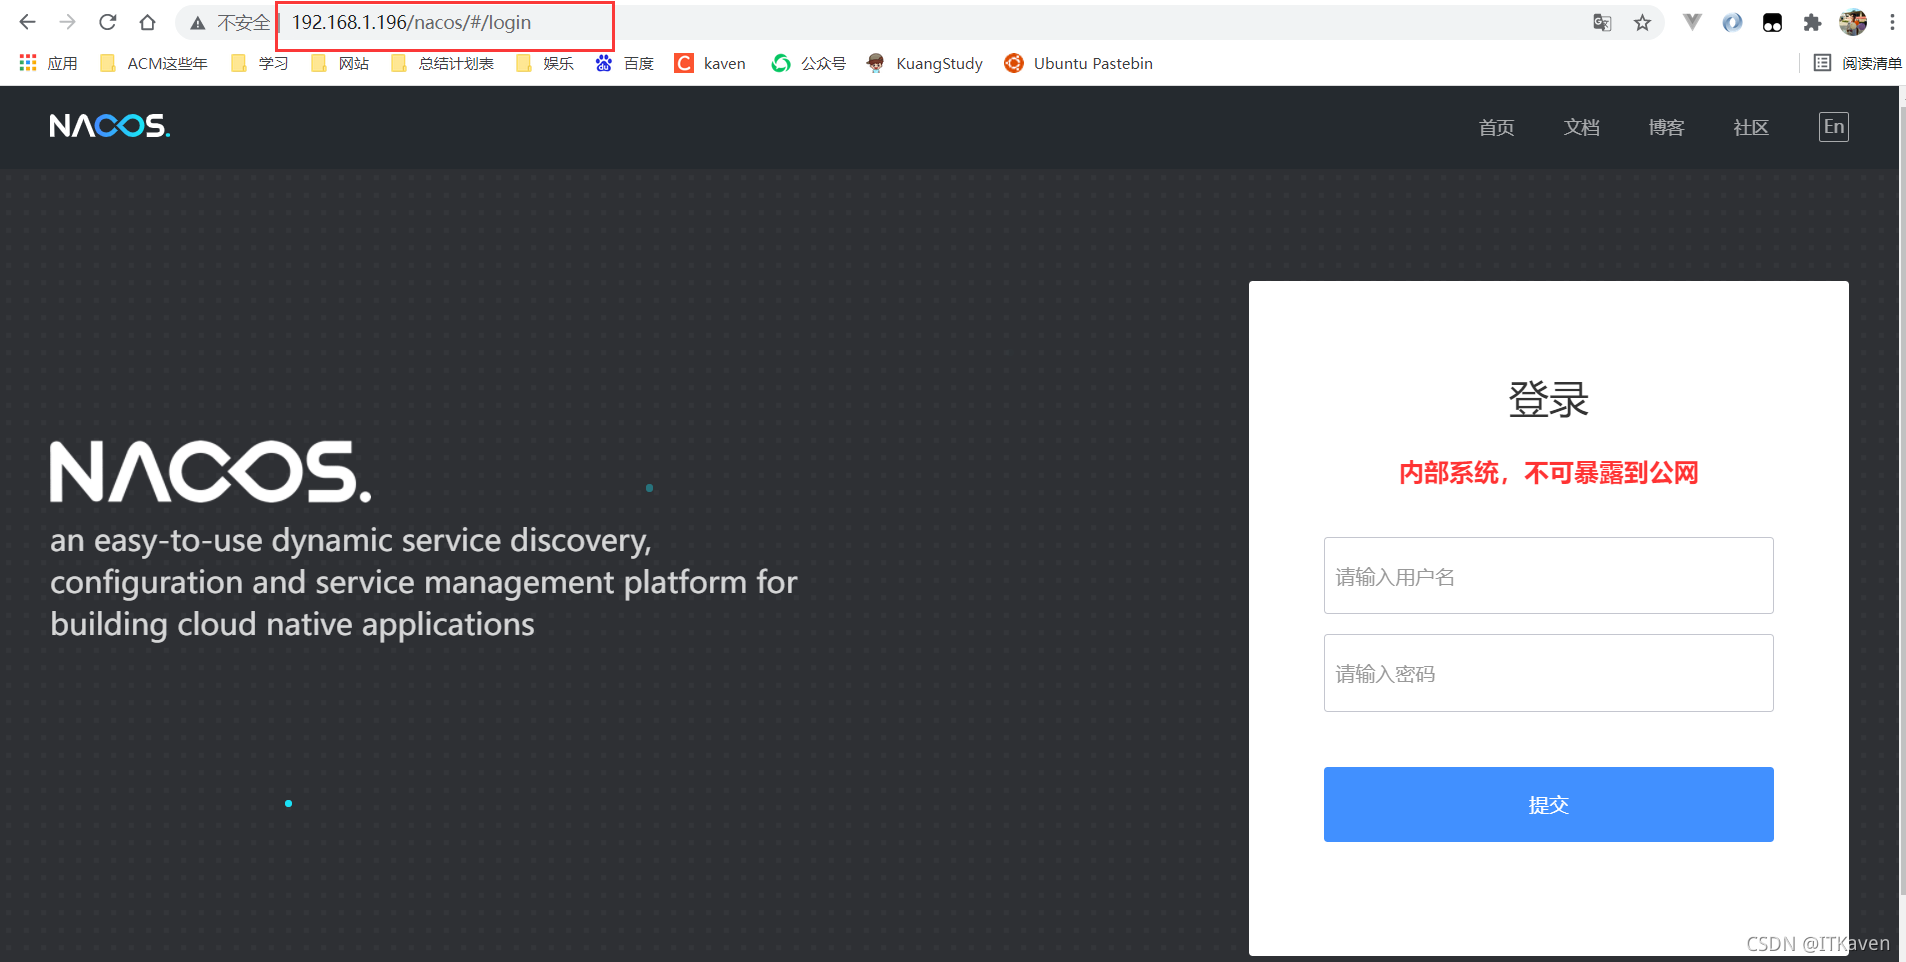
Task: Open the 总结计划表 bookmark folder
Action: coord(442,63)
